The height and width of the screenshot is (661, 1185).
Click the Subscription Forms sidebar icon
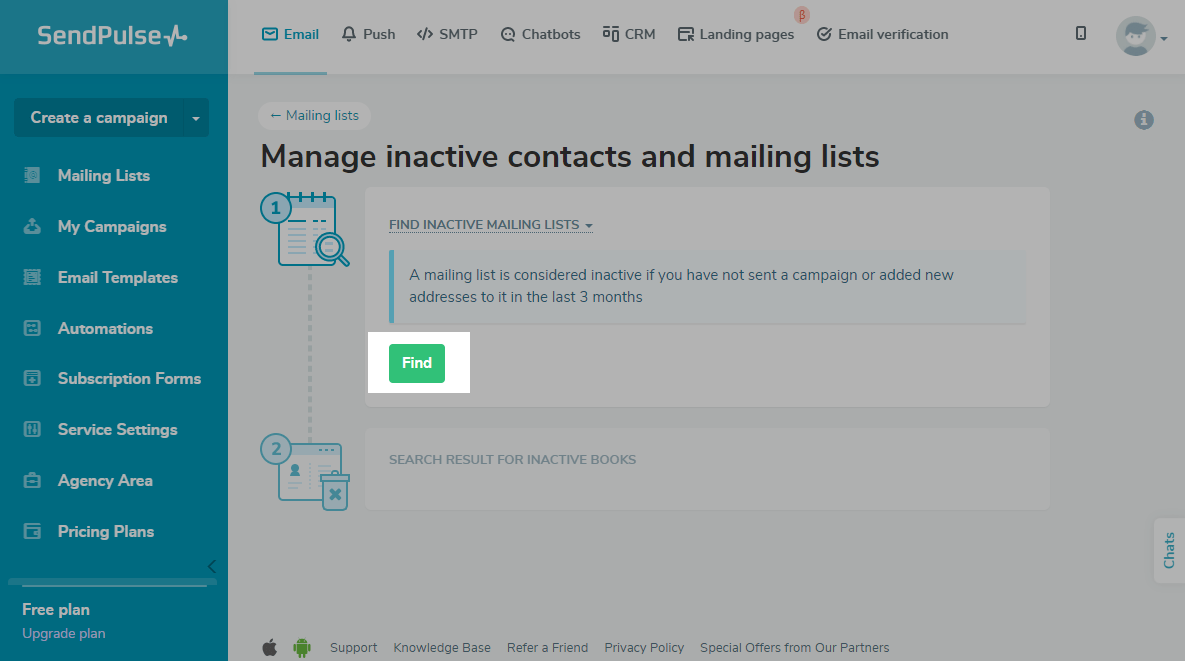click(x=33, y=378)
